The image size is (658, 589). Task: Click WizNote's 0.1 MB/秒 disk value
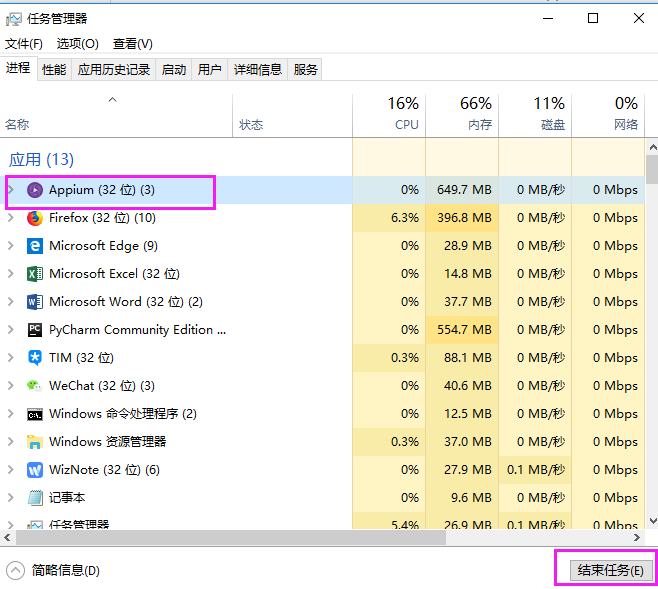[536, 469]
